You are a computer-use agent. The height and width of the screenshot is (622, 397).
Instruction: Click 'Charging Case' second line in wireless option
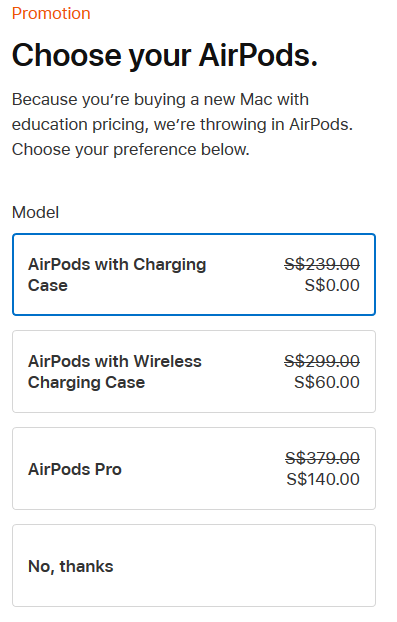point(86,383)
